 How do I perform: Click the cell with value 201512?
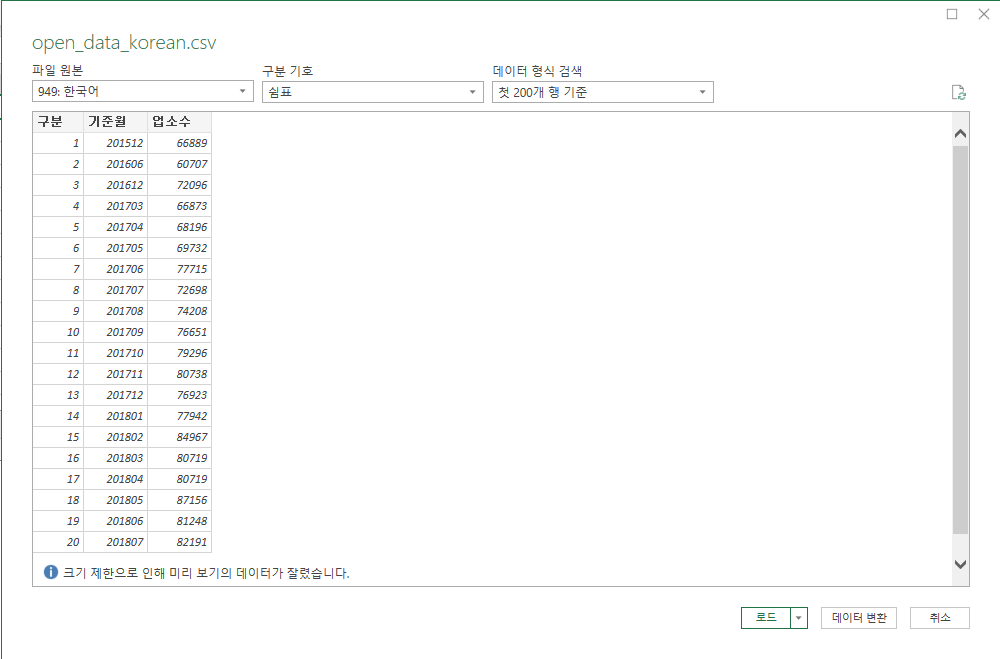pyautogui.click(x=115, y=143)
